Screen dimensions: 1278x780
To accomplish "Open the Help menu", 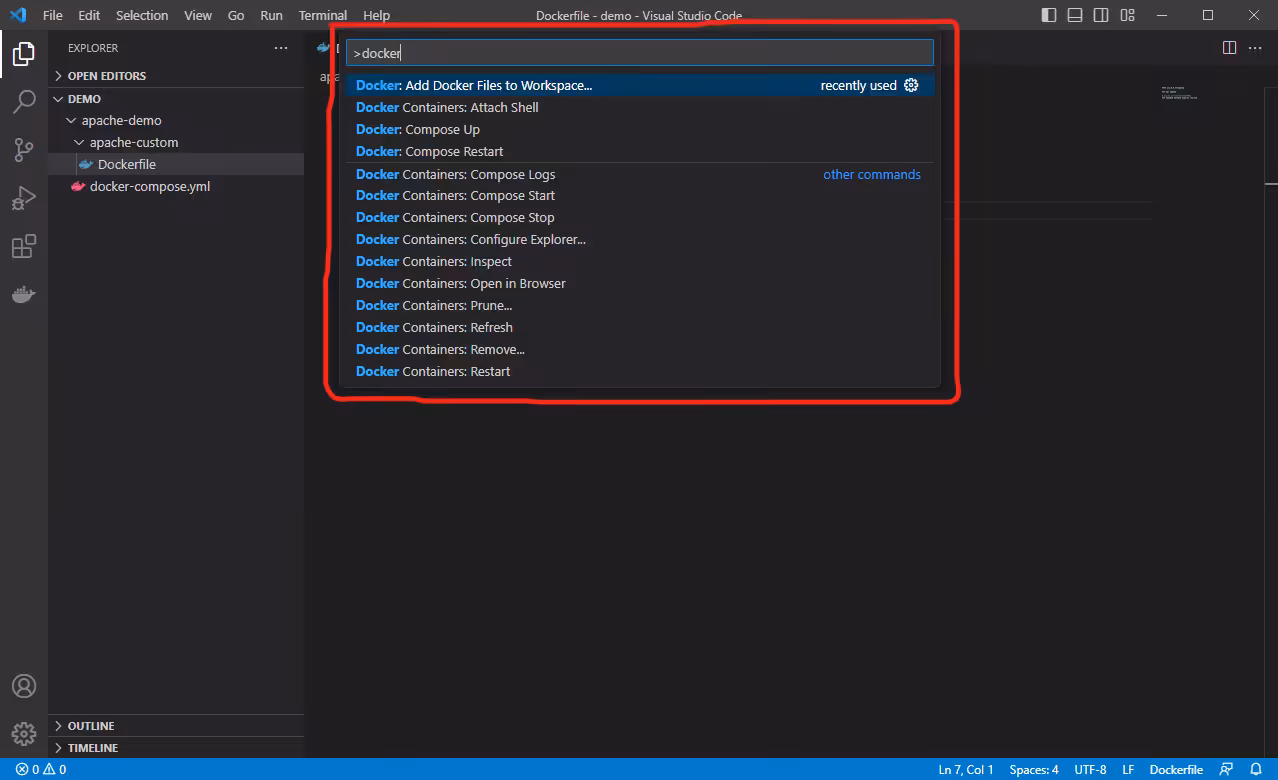I will point(377,15).
